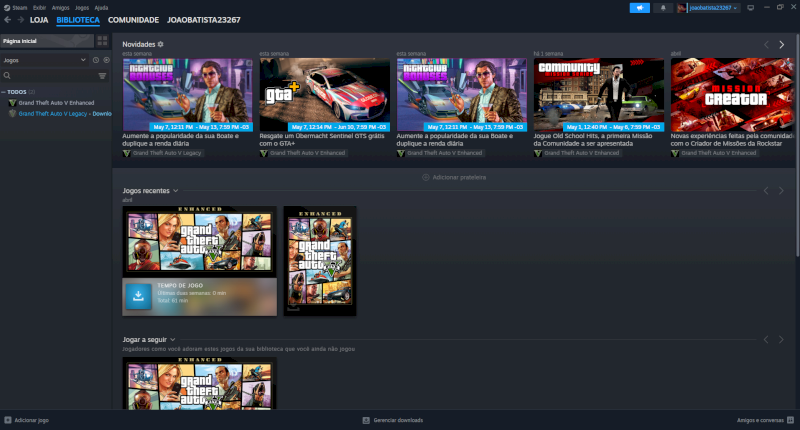Click the back navigation arrow
800x430 pixels.
click(x=8, y=20)
